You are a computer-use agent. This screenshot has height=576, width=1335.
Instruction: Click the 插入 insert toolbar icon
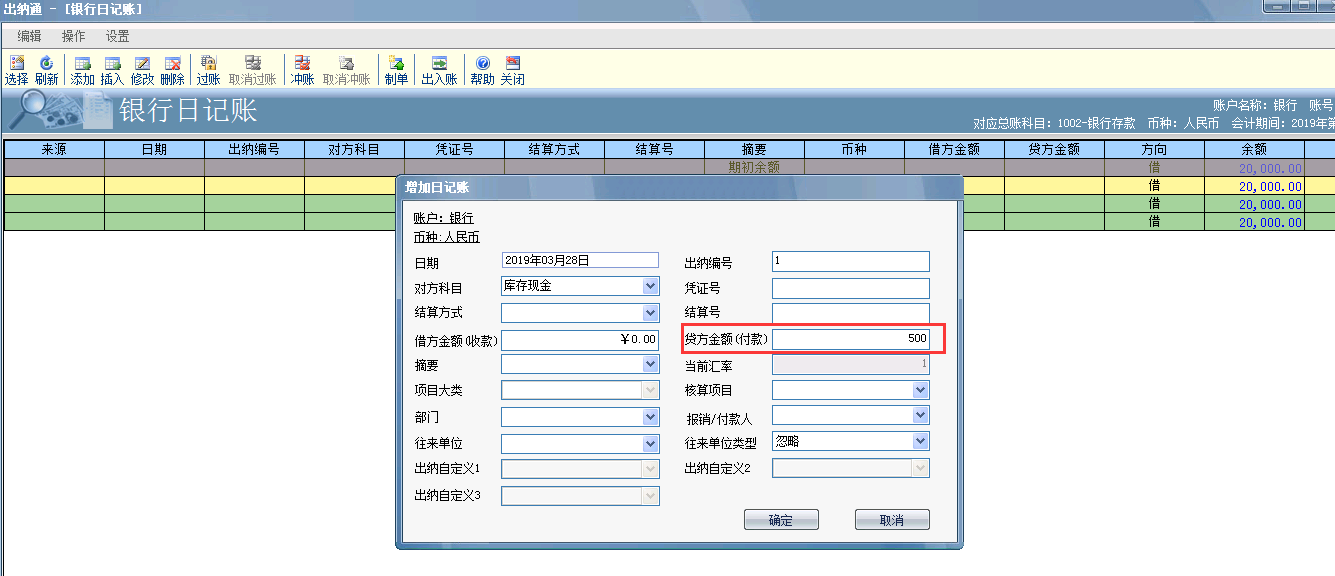[112, 64]
